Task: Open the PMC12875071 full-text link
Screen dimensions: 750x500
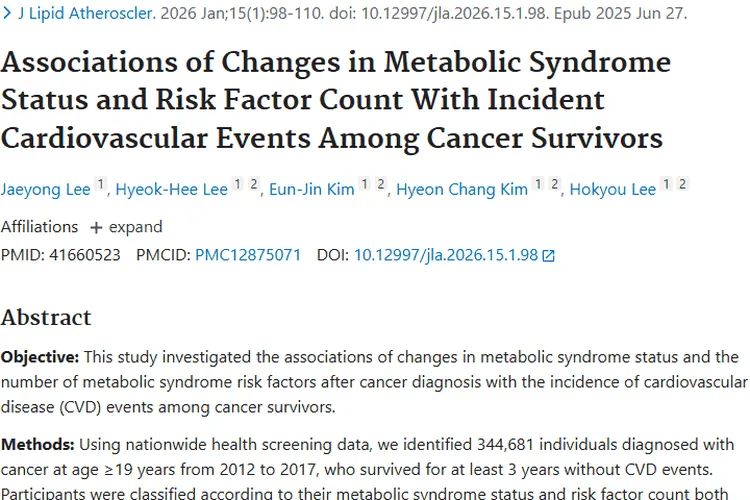Action: click(x=248, y=255)
